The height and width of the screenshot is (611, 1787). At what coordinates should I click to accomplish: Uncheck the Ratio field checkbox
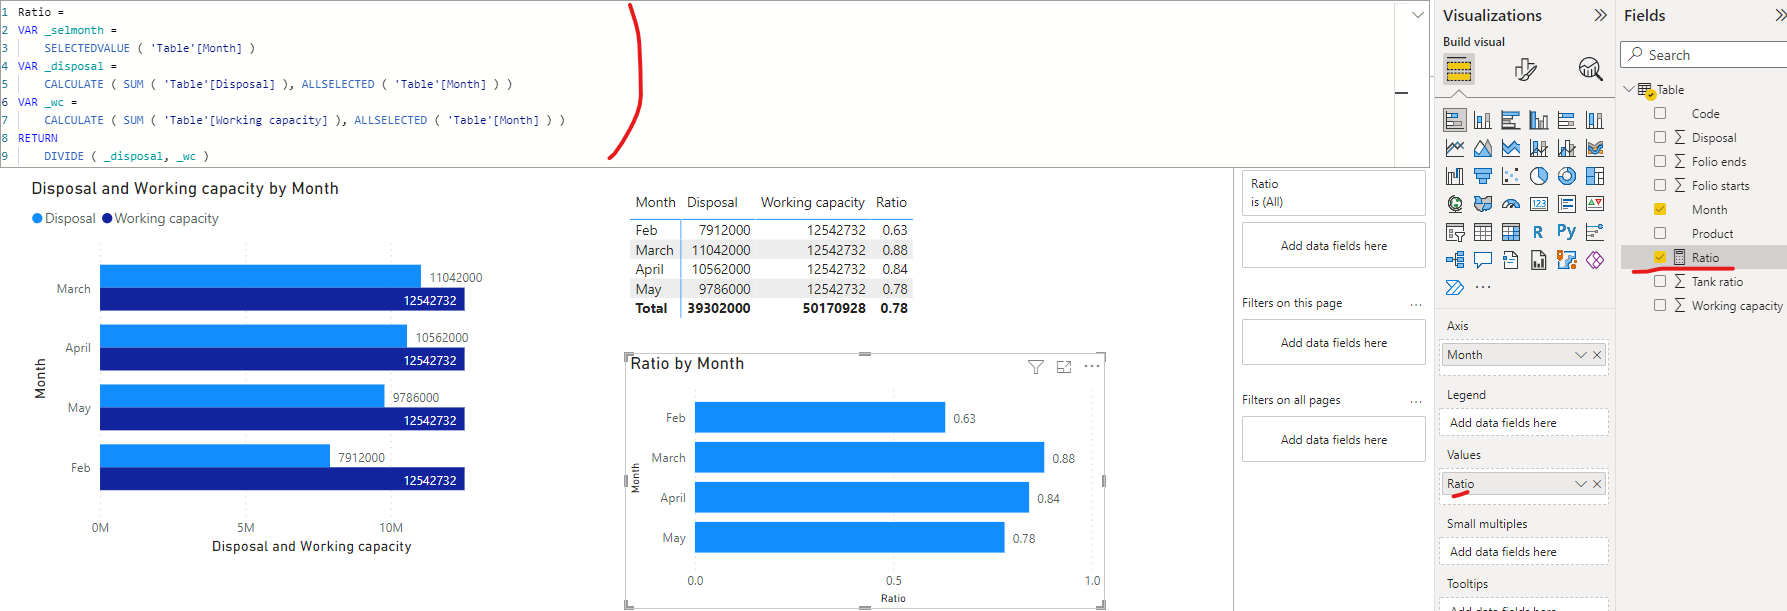(1660, 257)
